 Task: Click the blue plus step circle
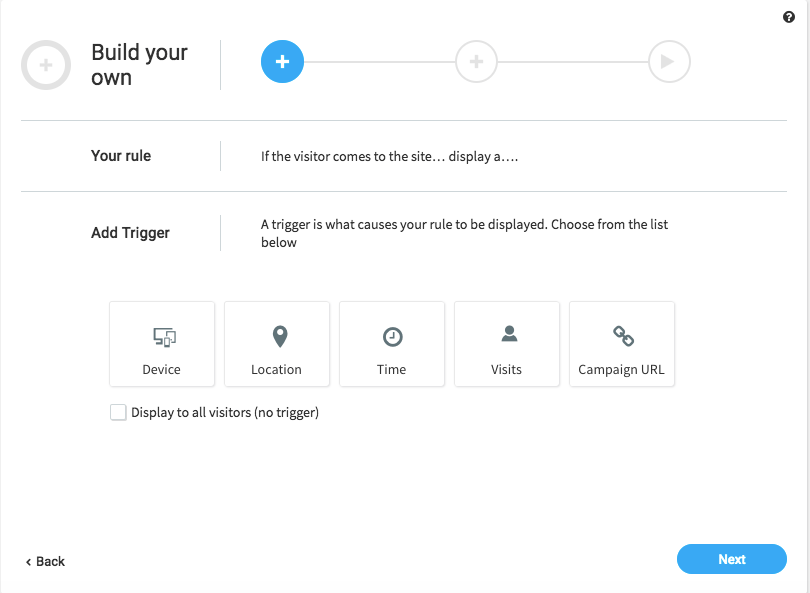[x=282, y=61]
